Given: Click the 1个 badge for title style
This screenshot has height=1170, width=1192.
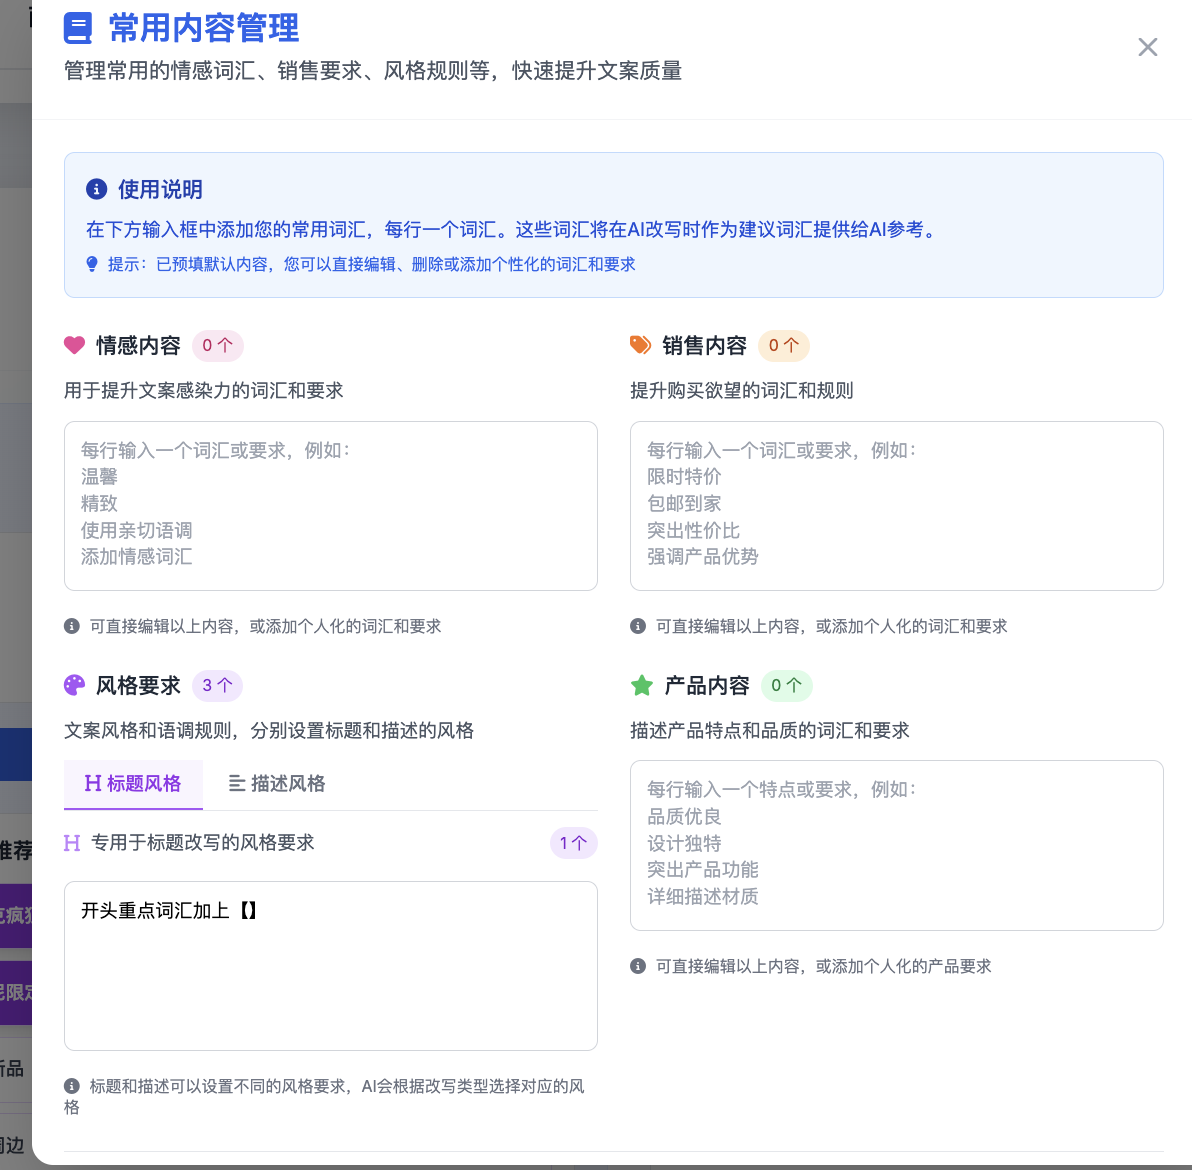Looking at the screenshot, I should (573, 843).
